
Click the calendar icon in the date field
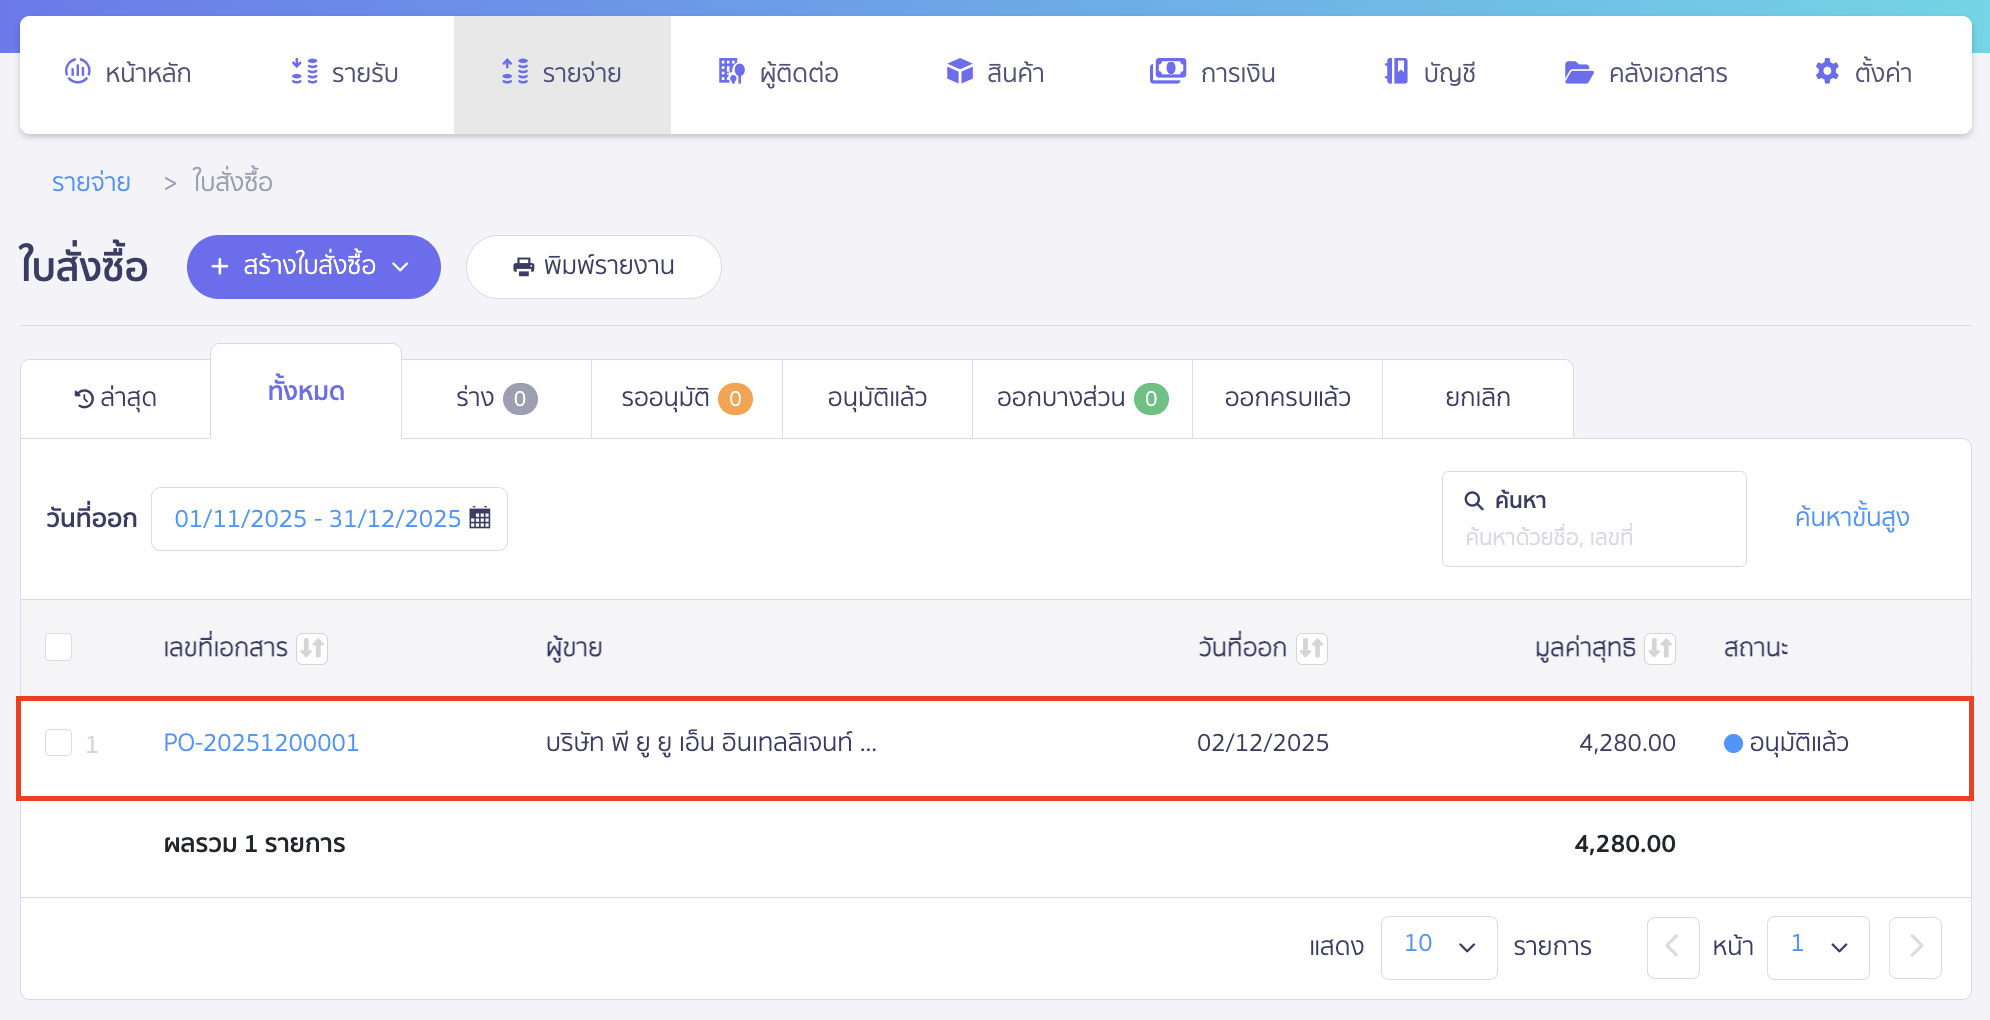(x=481, y=518)
